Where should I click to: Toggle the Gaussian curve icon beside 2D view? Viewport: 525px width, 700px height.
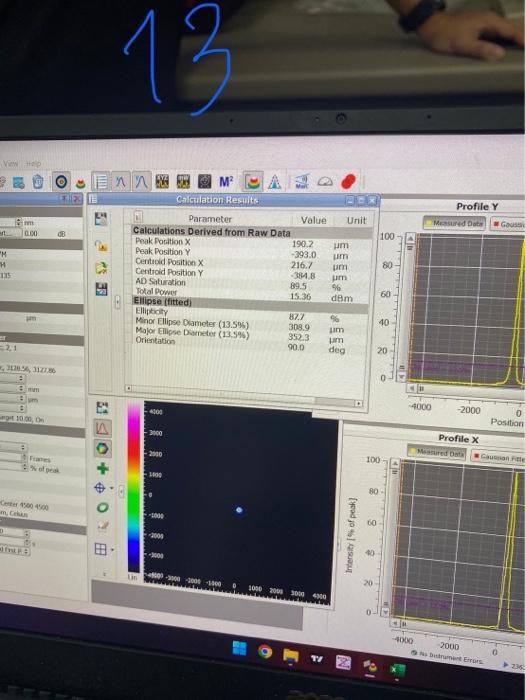pos(103,429)
